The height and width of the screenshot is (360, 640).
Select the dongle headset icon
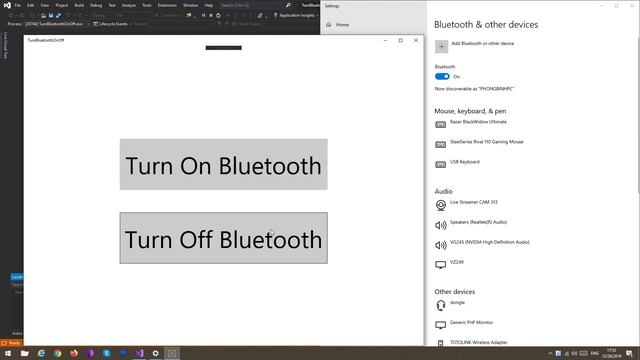[x=440, y=305]
